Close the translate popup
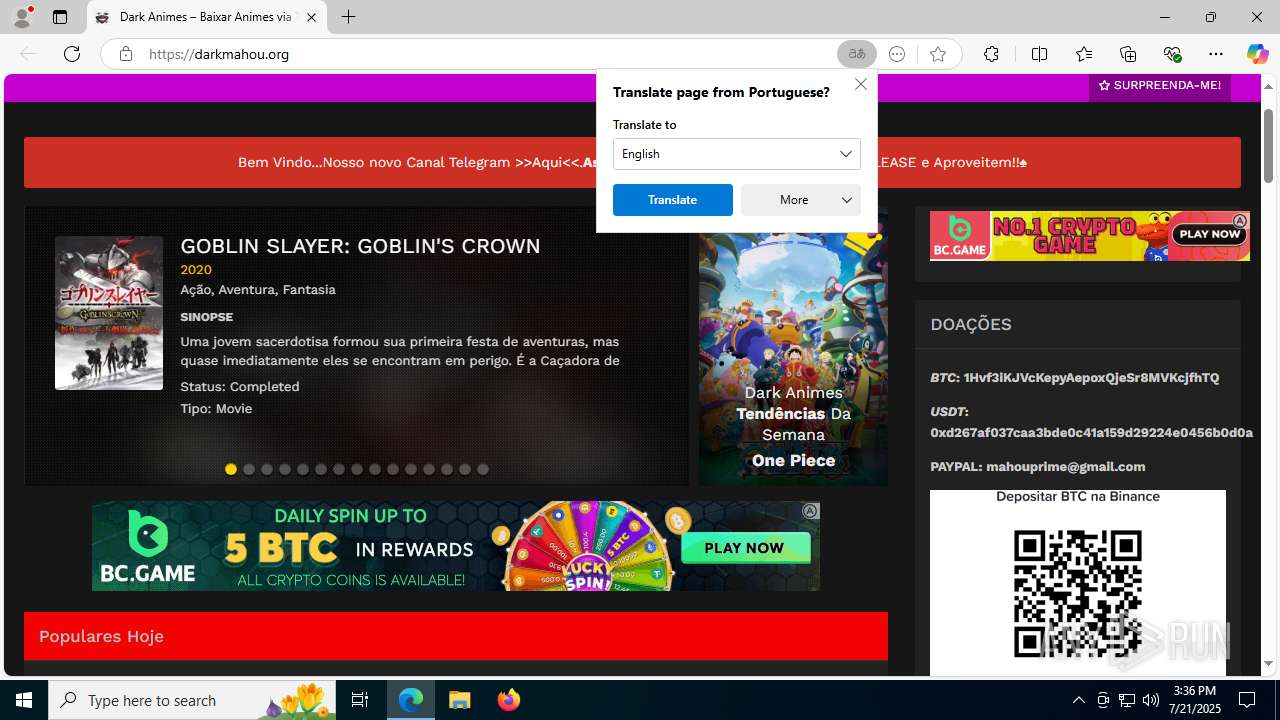Image resolution: width=1280 pixels, height=720 pixels. (861, 85)
